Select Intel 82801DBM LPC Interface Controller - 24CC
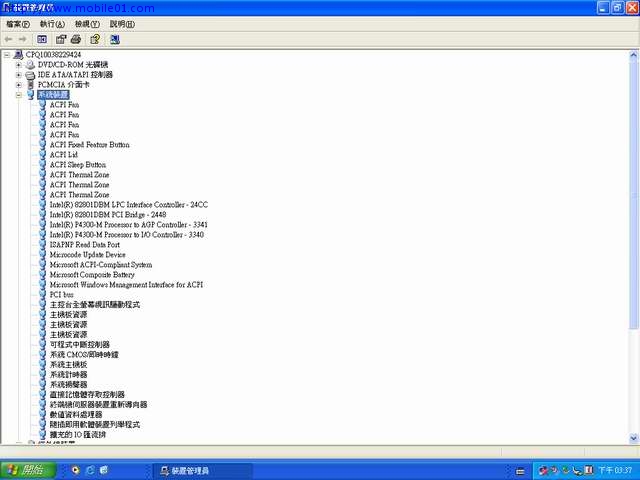640x480 pixels. click(129, 204)
